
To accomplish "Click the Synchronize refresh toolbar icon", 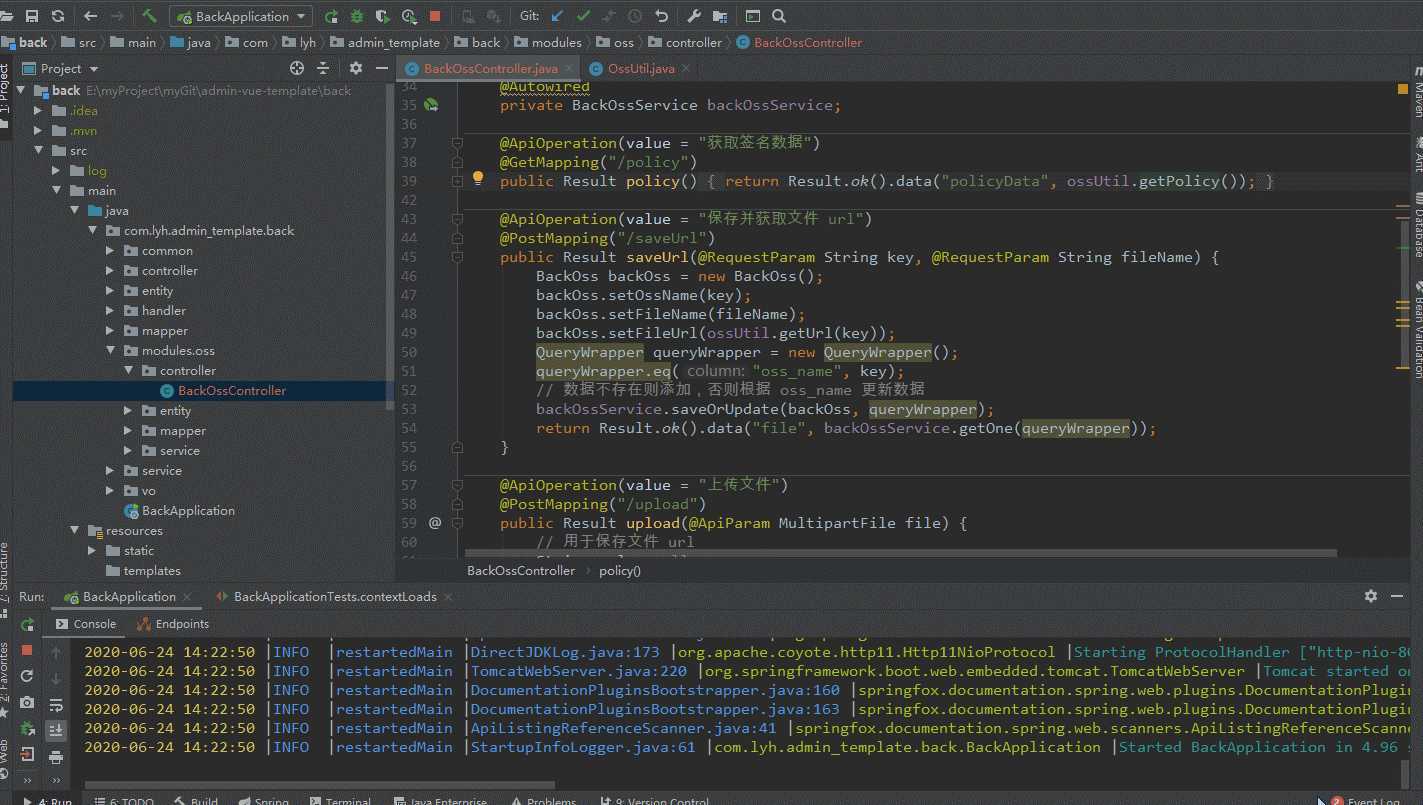I will 57,16.
